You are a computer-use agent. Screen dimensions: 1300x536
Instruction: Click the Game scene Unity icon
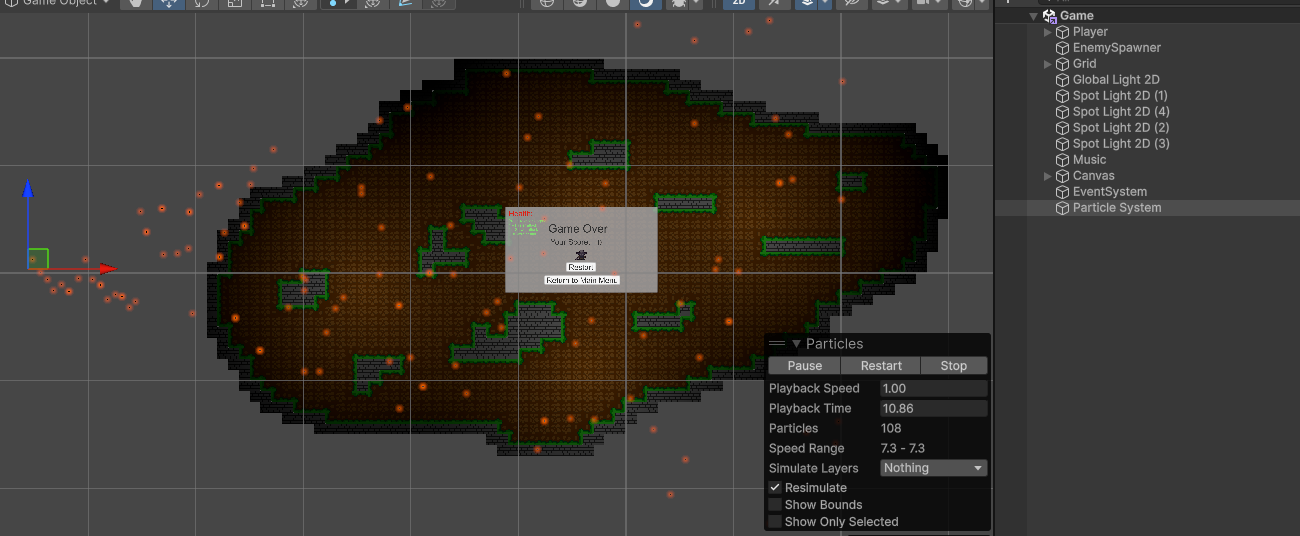[x=1049, y=16]
